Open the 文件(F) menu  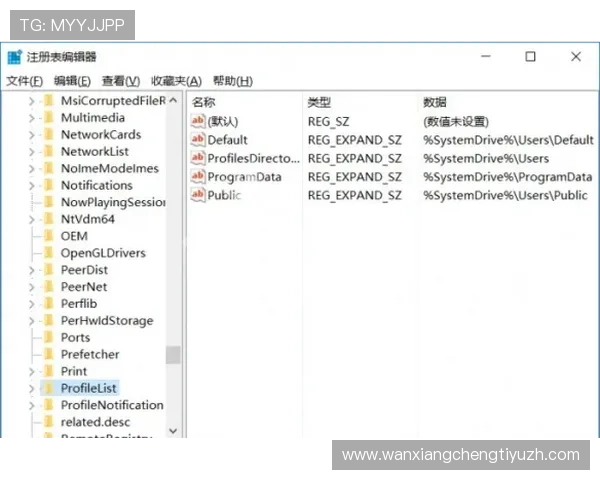pos(24,81)
